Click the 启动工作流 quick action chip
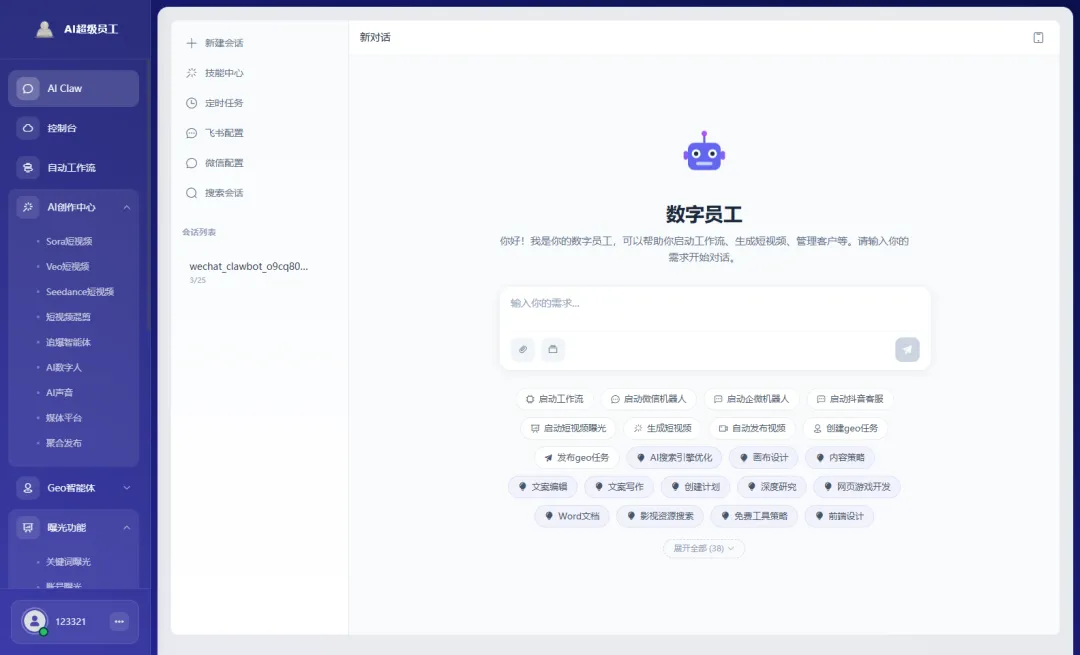Screen dimensions: 1080x655 tap(555, 398)
